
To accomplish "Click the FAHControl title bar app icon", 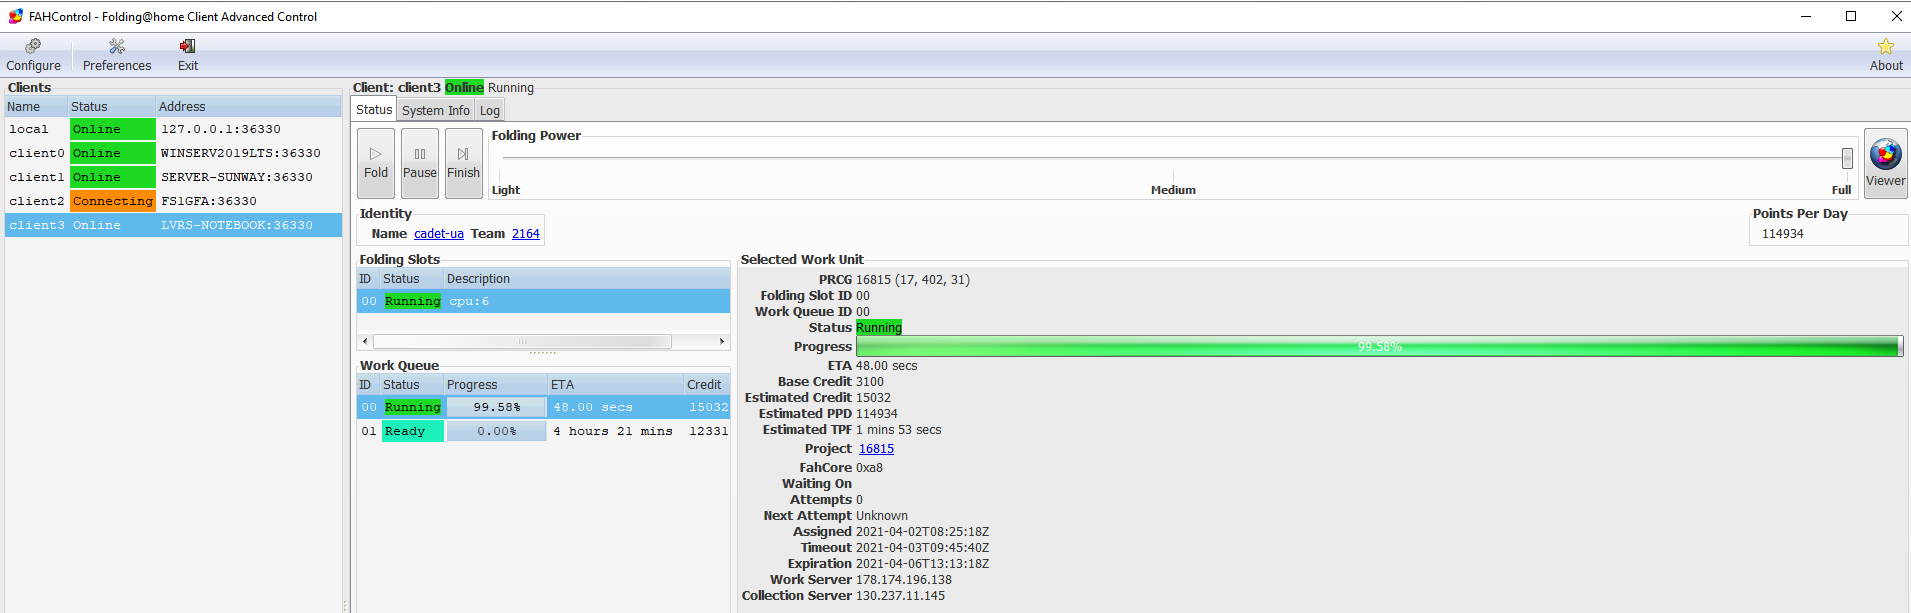I will click(x=15, y=16).
